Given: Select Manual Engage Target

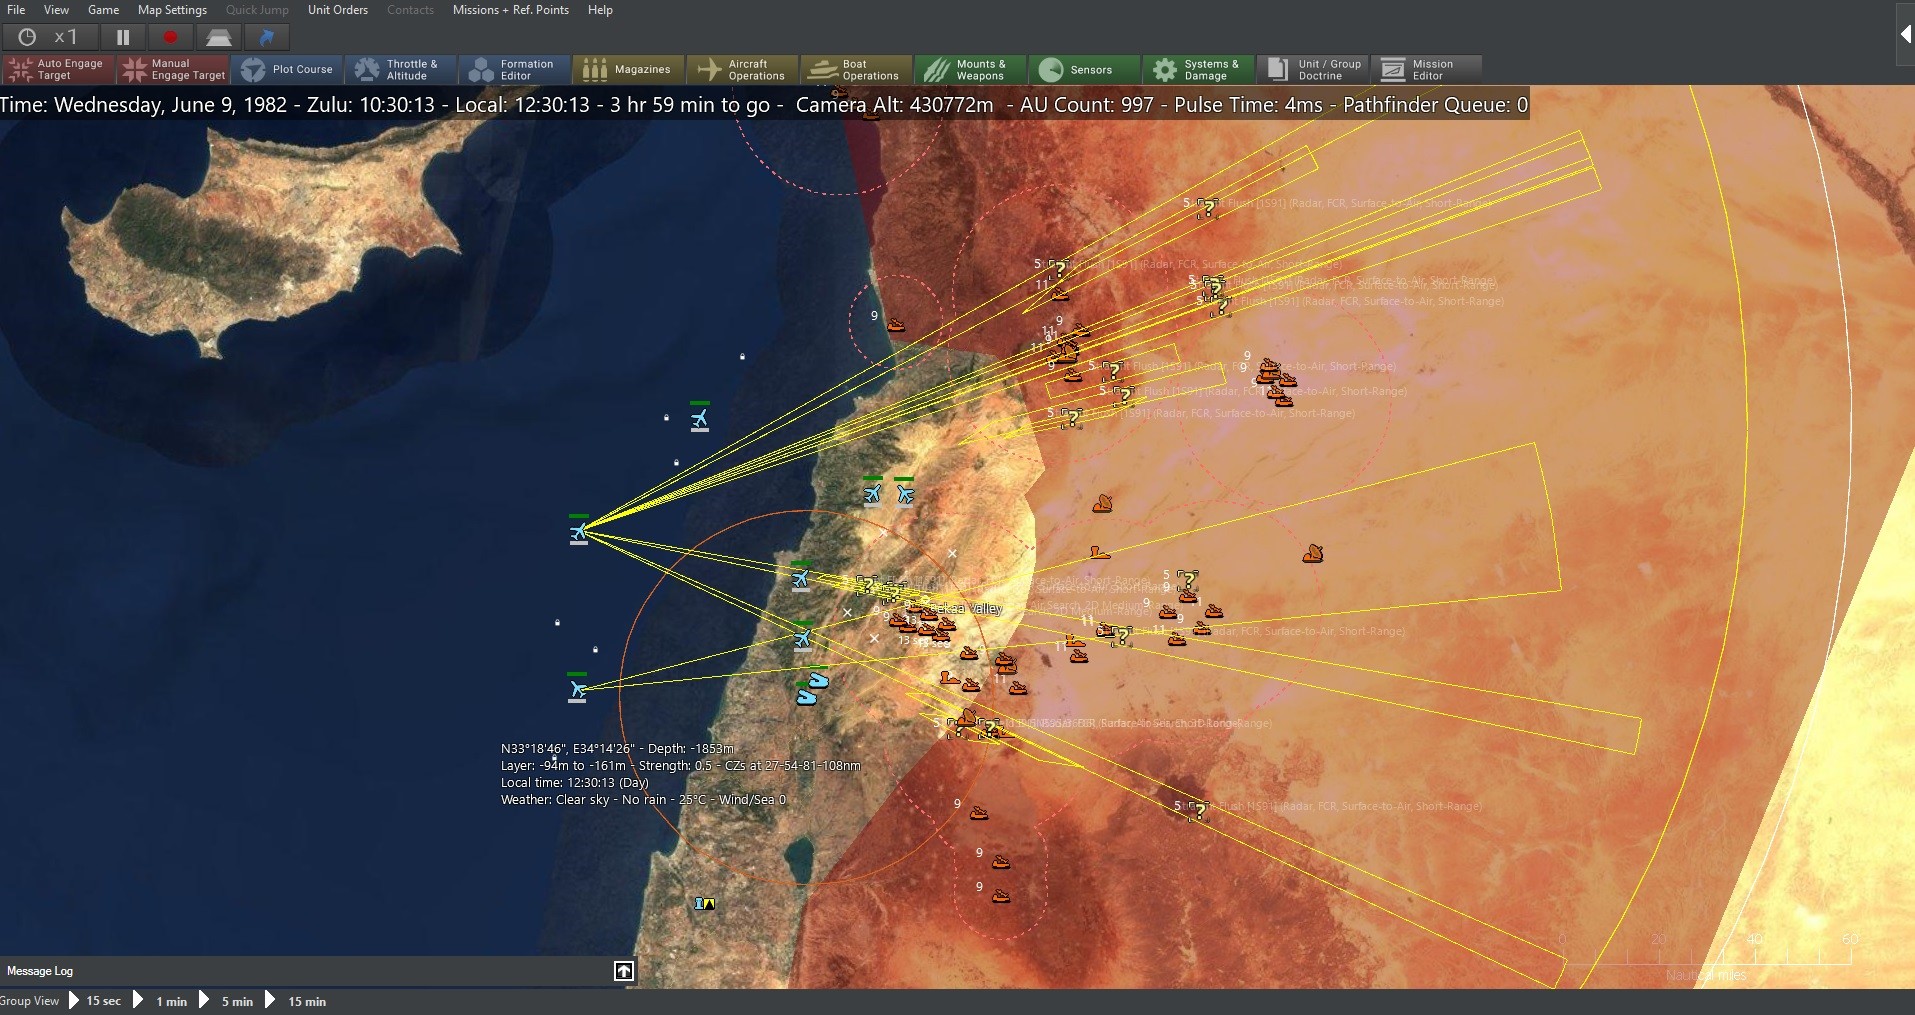Looking at the screenshot, I should [x=172, y=69].
